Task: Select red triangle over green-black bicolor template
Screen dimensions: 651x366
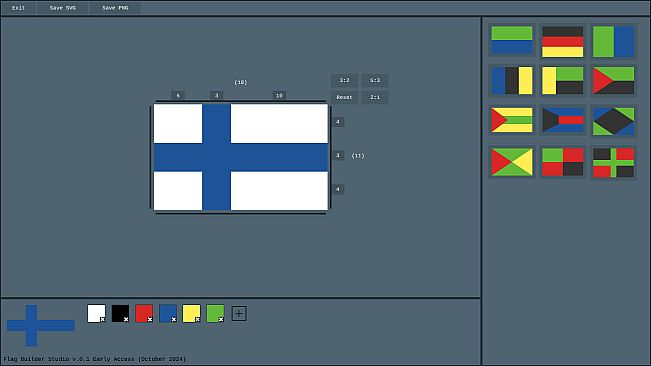Action: coord(613,81)
